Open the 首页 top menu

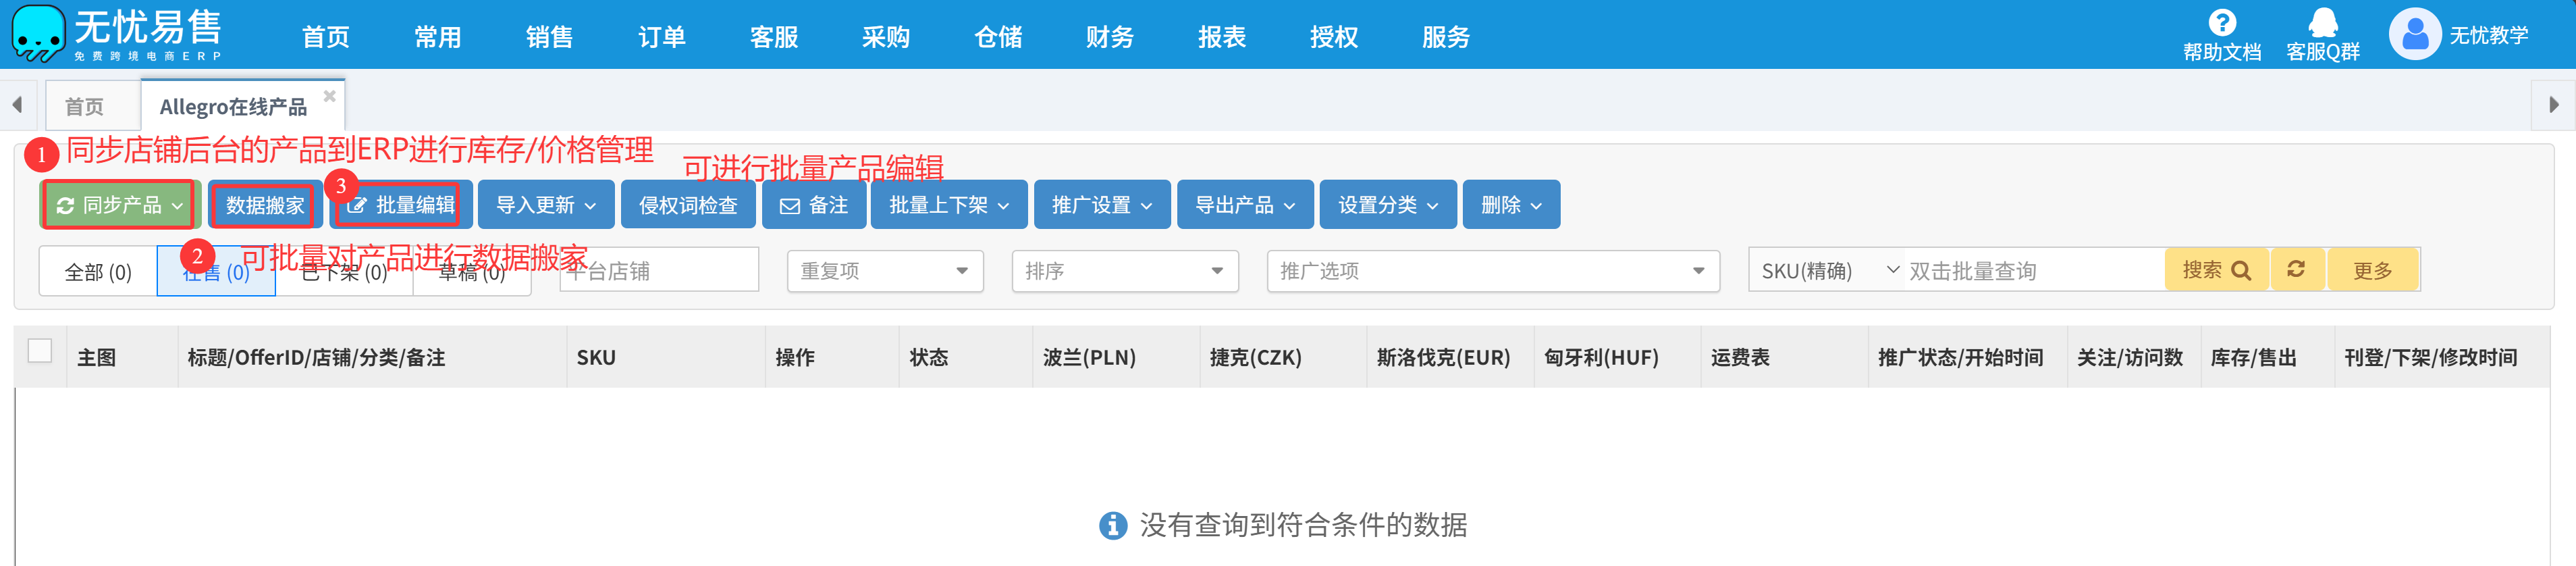(326, 37)
